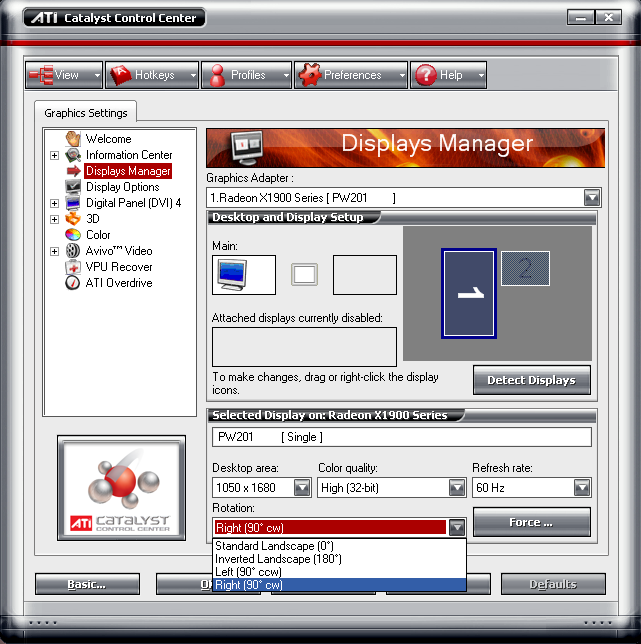The width and height of the screenshot is (641, 644).
Task: Expand the Avivo Video tree node
Action: tap(54, 251)
